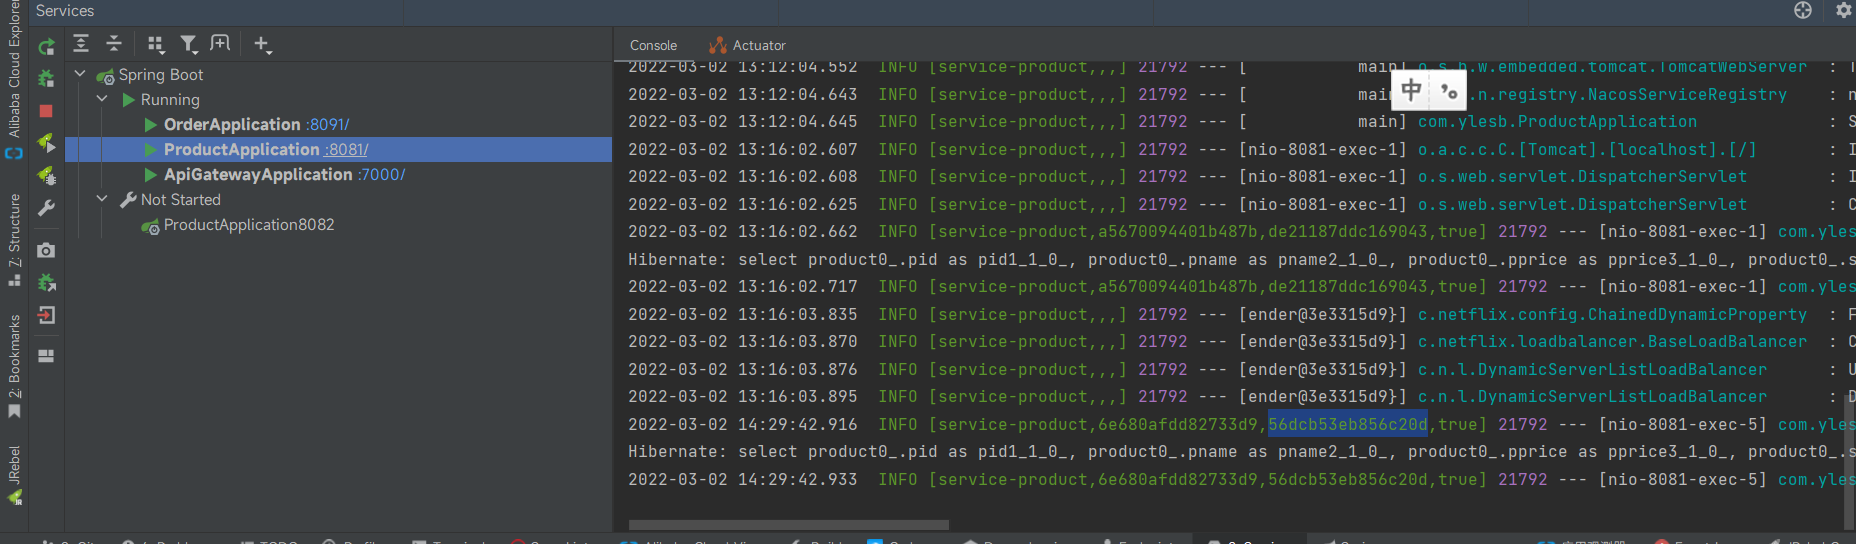Open ApiGatewayApplication port 7000 link
Screen dimensions: 1856x544
tap(381, 175)
